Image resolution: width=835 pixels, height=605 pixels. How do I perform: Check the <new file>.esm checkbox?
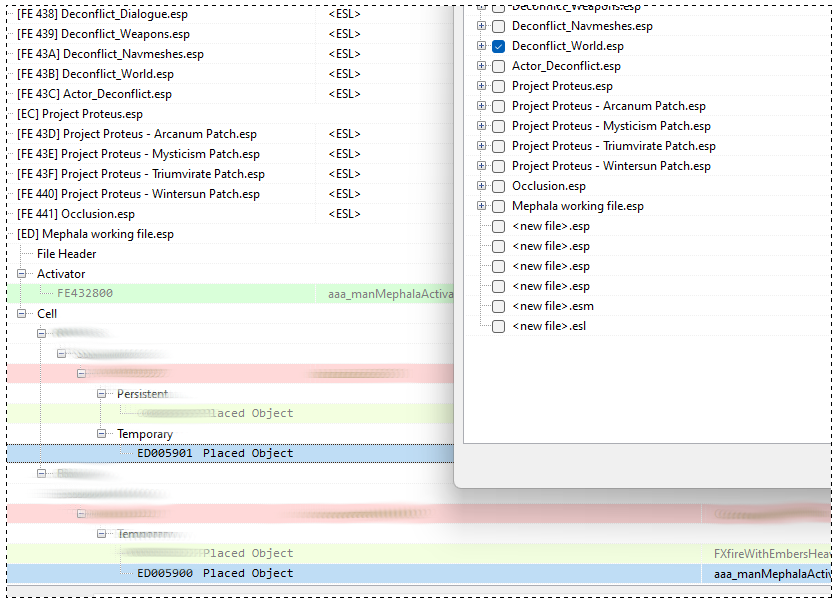point(498,306)
